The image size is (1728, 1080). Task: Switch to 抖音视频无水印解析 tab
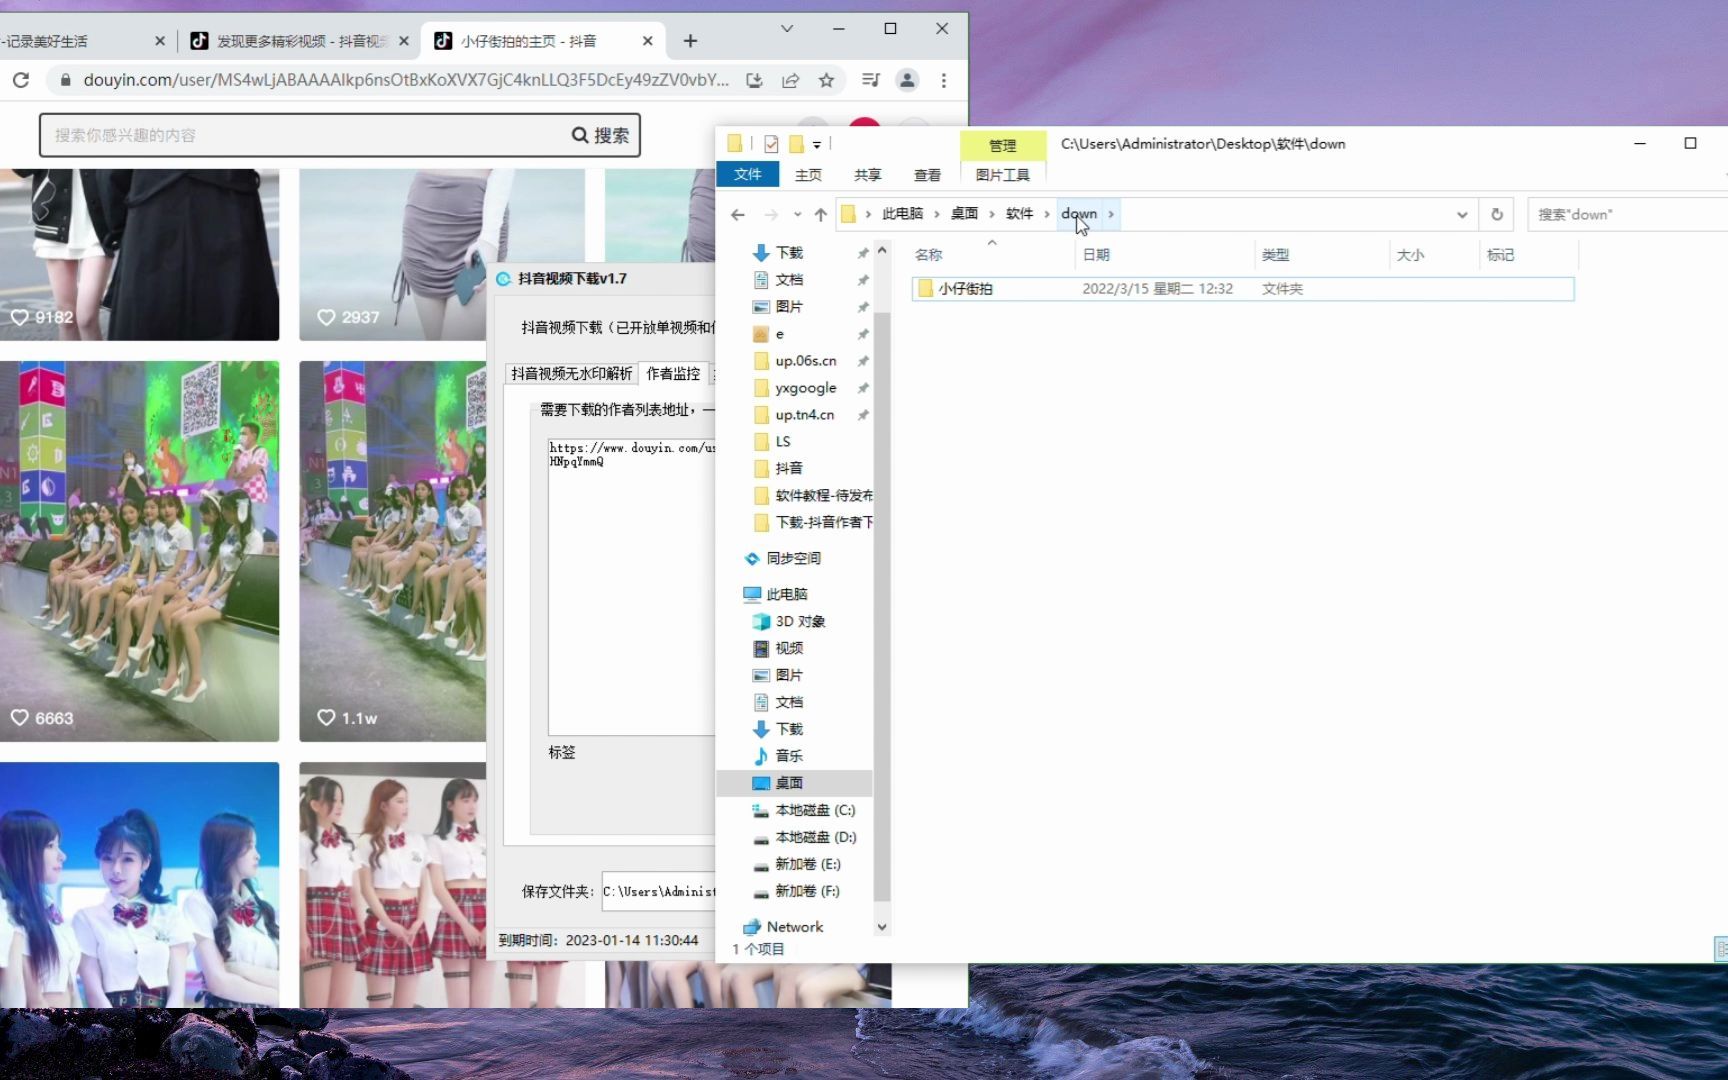click(x=572, y=373)
